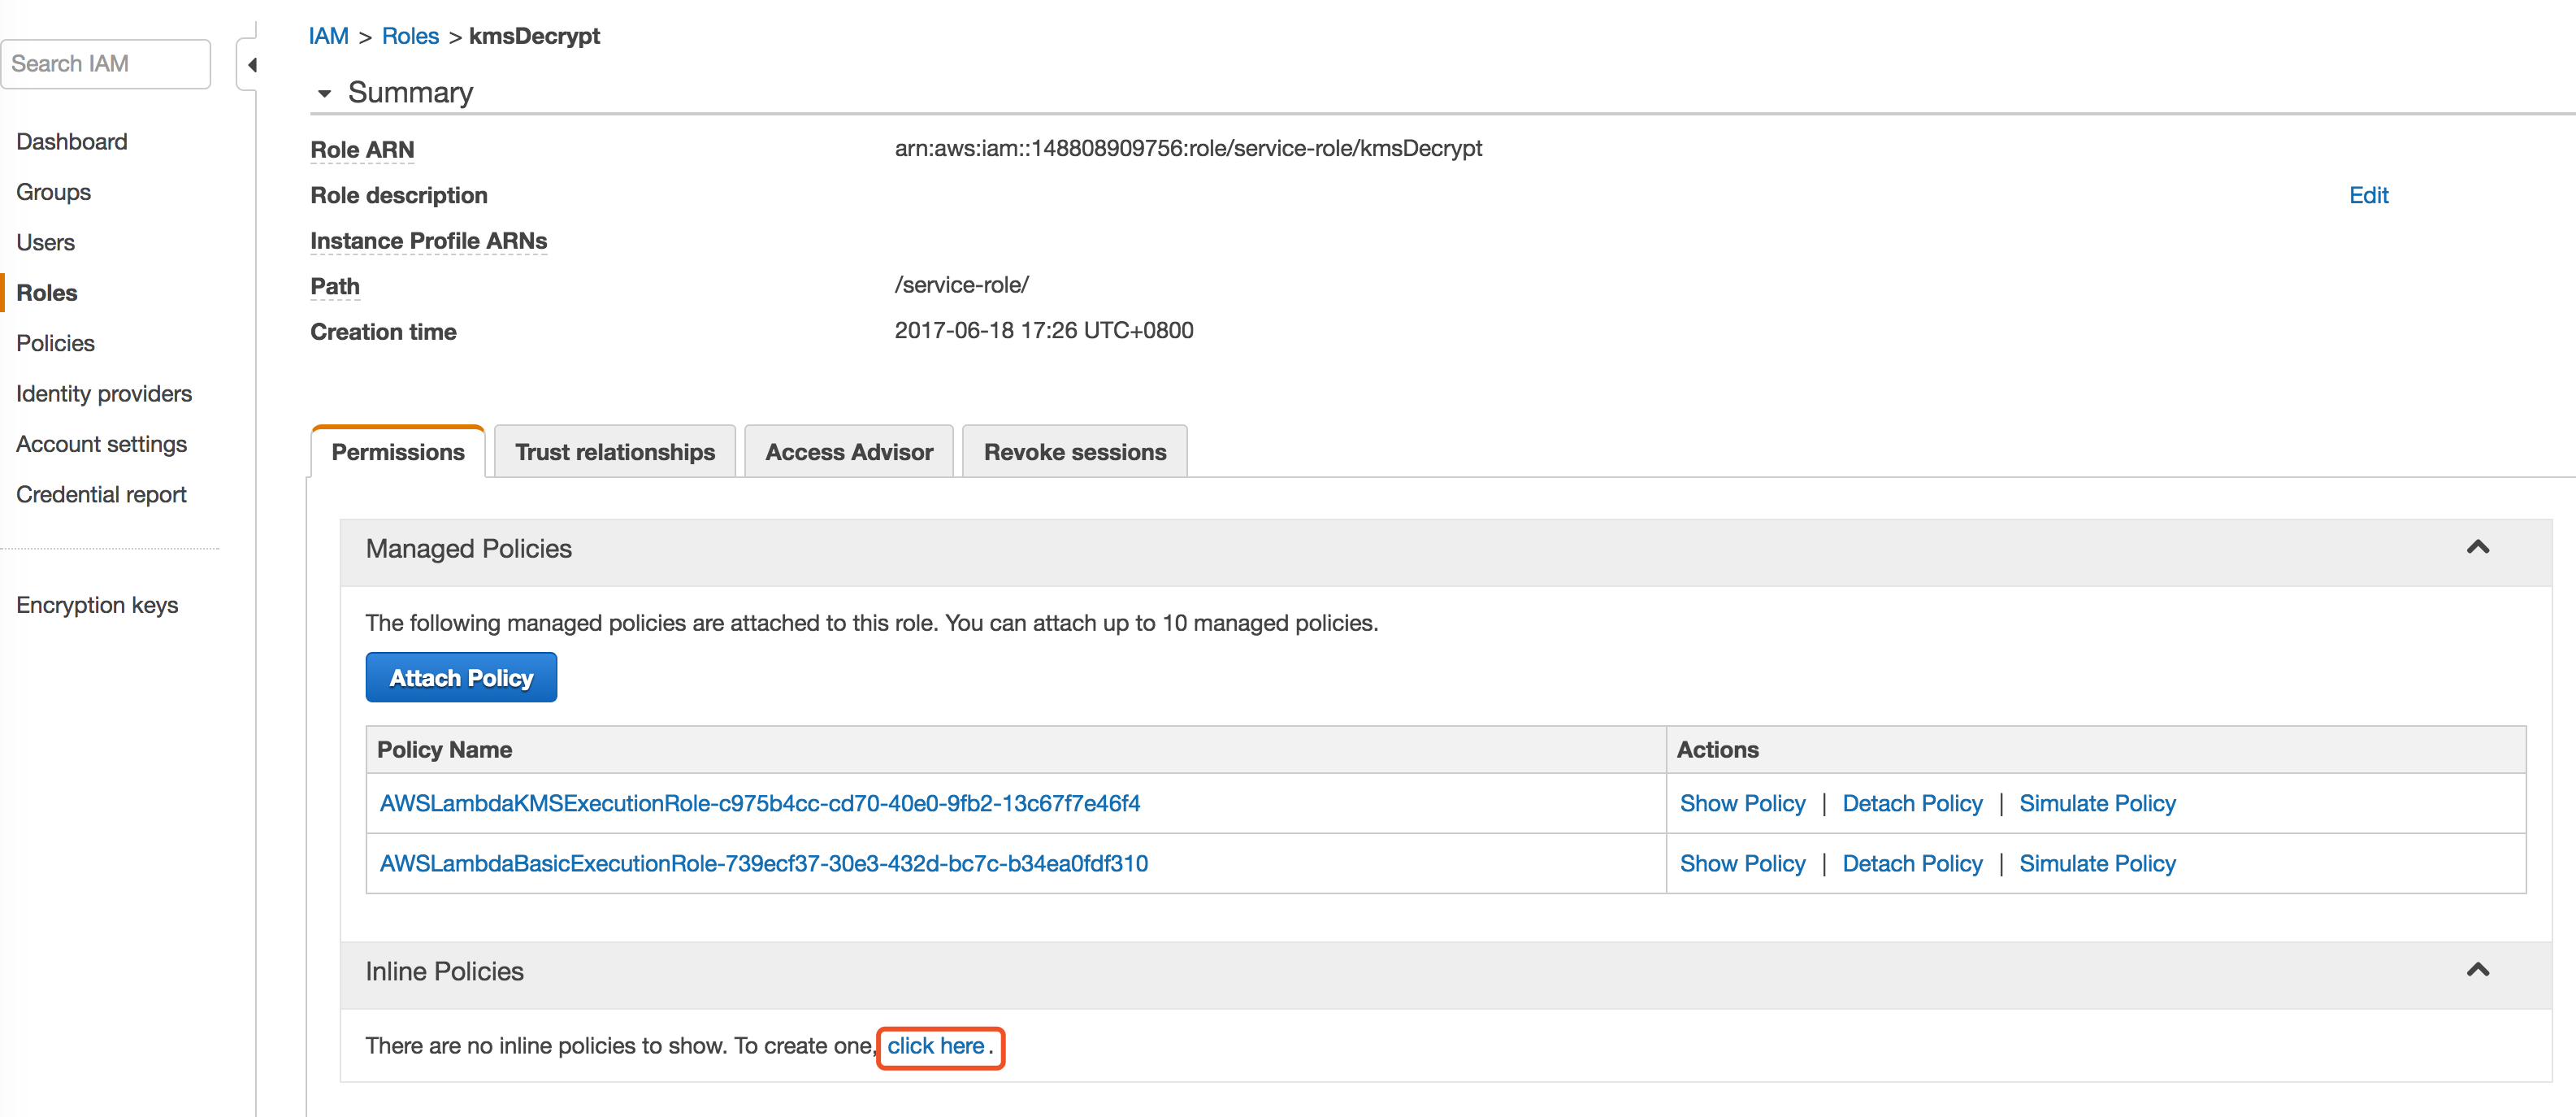Show Policy for AWSLambdaKMSExecutionRole

point(1742,804)
